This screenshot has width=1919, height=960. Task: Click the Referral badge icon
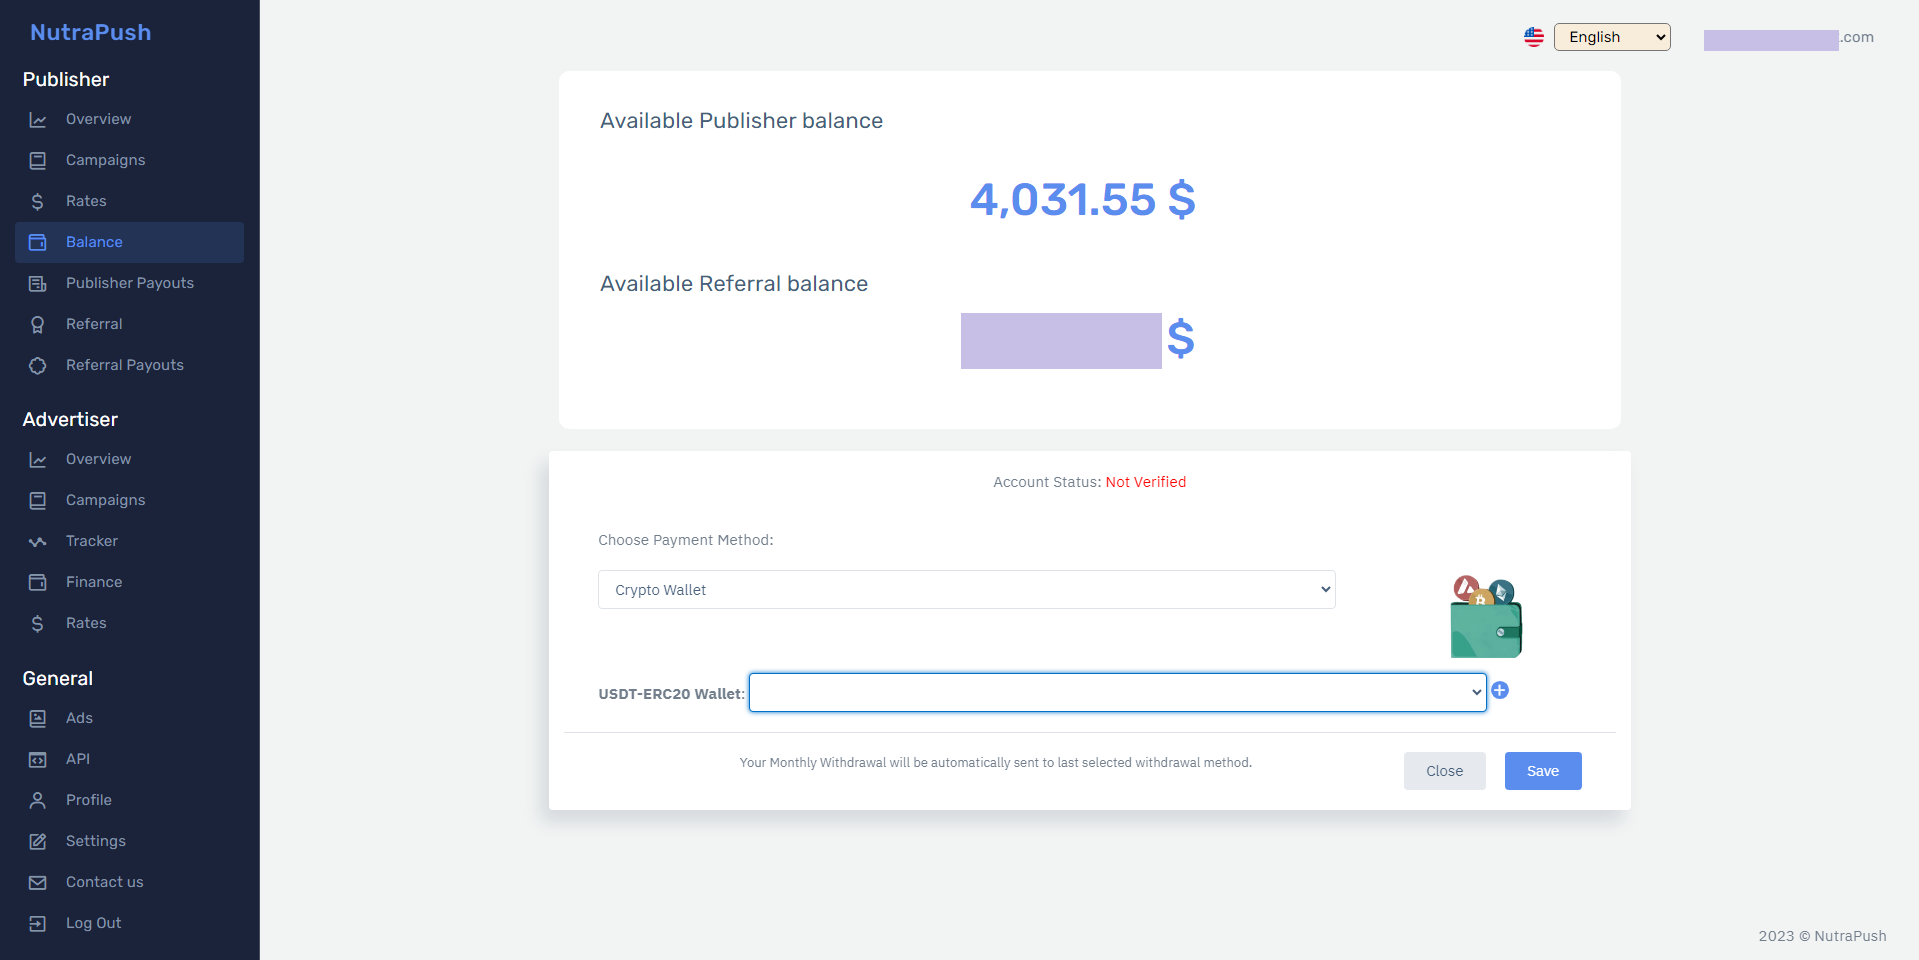tap(38, 324)
